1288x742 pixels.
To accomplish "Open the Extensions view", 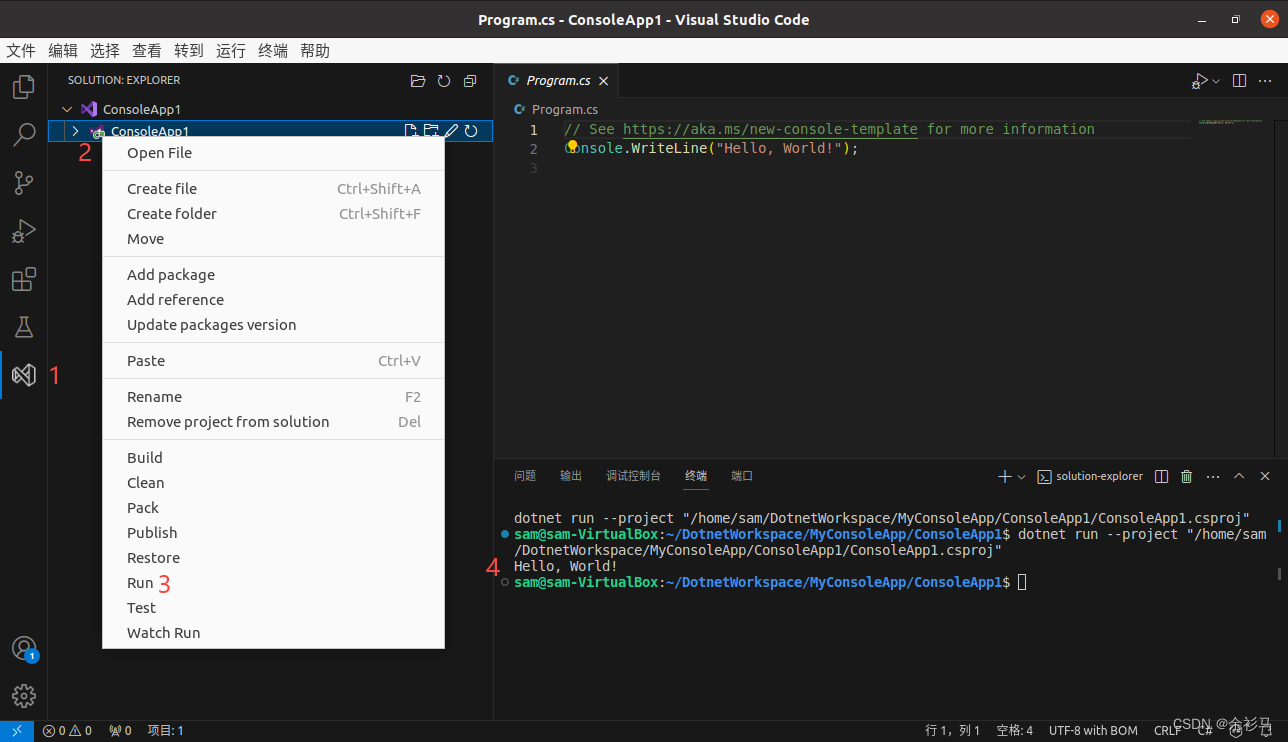I will 23,279.
